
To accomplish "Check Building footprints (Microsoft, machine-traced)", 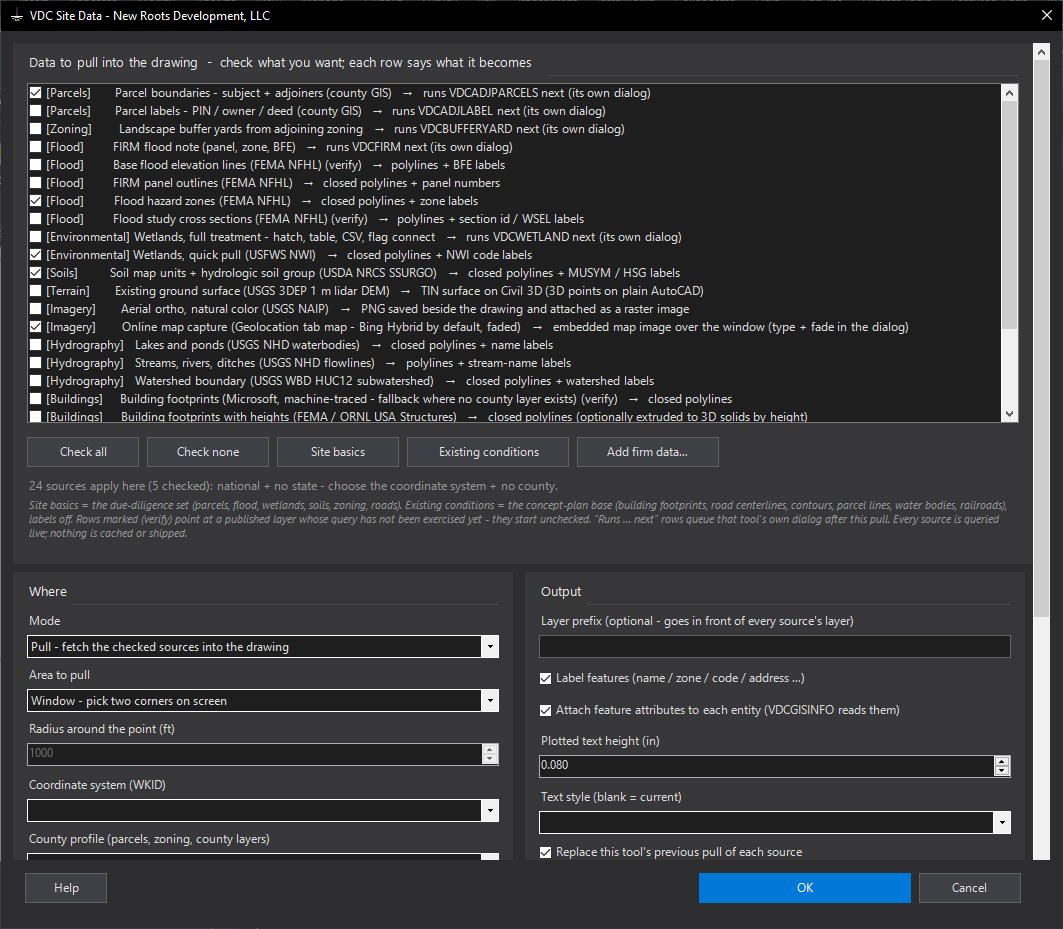I will pos(35,399).
